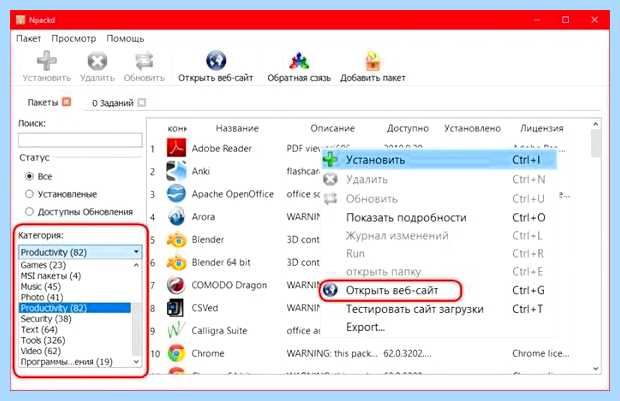Click the Удалить toolbar cross icon
Screen dimensions: 620x401
97,61
